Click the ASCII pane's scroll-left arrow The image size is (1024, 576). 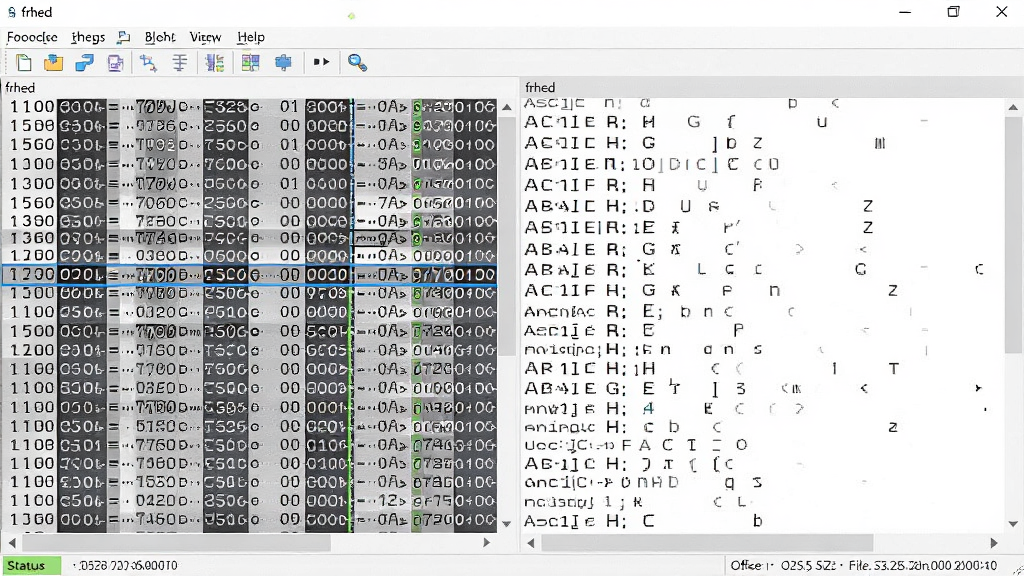(531, 543)
